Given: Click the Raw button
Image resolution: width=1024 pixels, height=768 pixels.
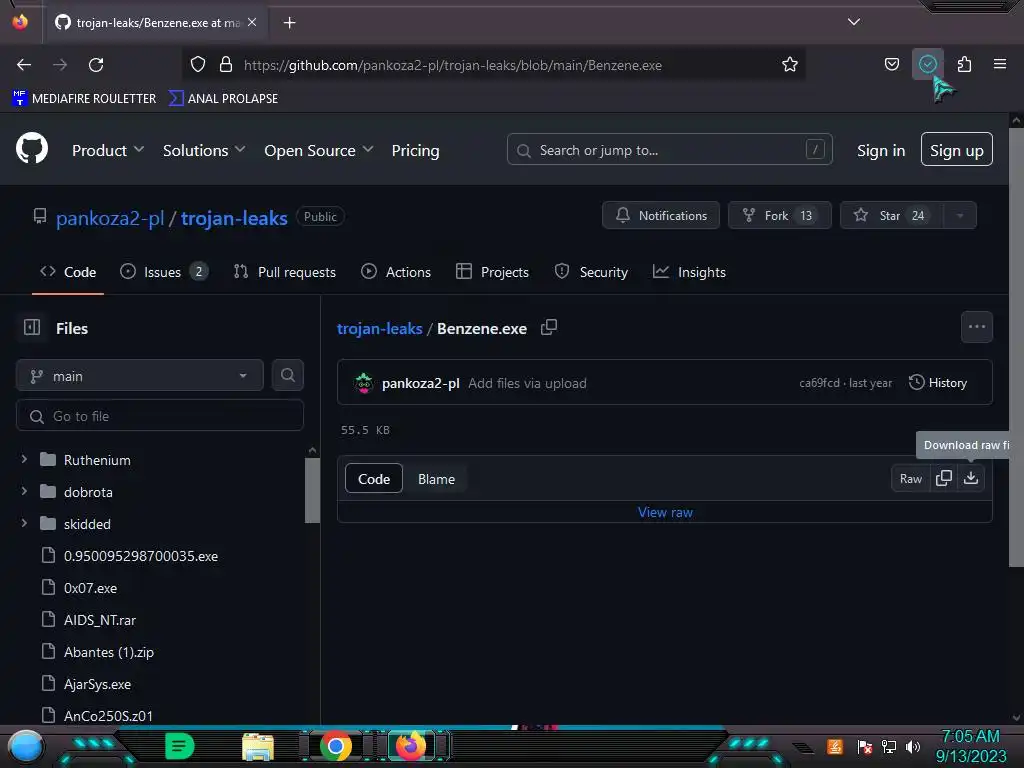Looking at the screenshot, I should pos(910,479).
